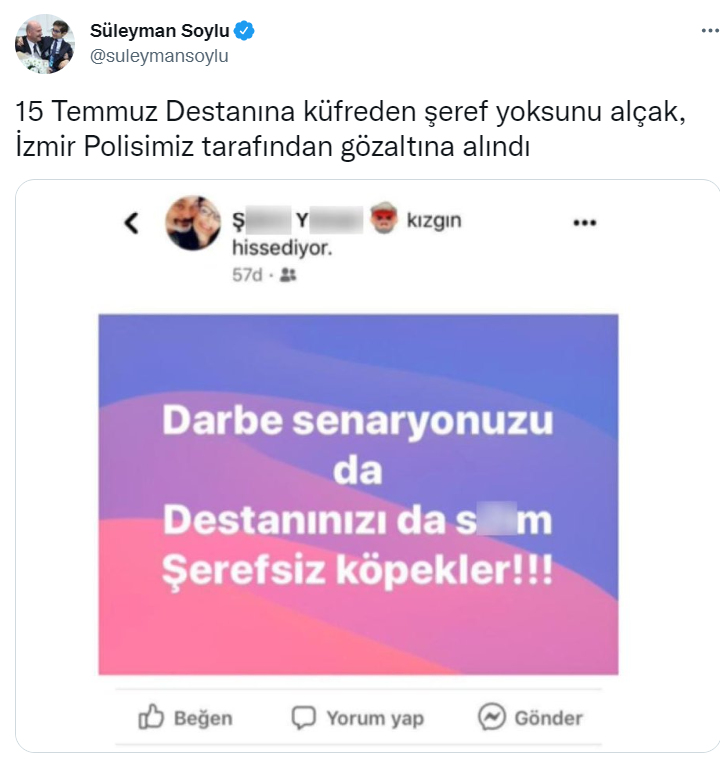
Task: Click the back arrow in the Facebook post
Action: [x=131, y=222]
